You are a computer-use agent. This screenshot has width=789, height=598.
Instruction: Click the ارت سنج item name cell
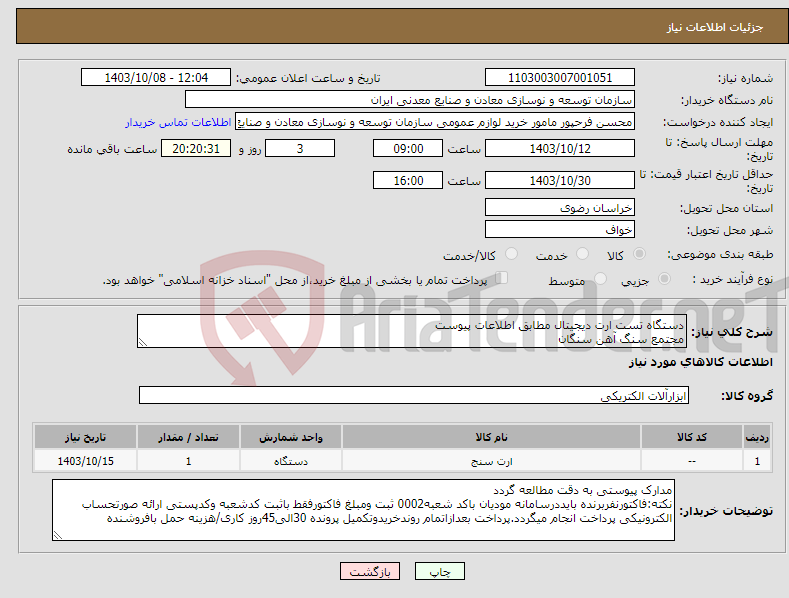[x=491, y=461]
